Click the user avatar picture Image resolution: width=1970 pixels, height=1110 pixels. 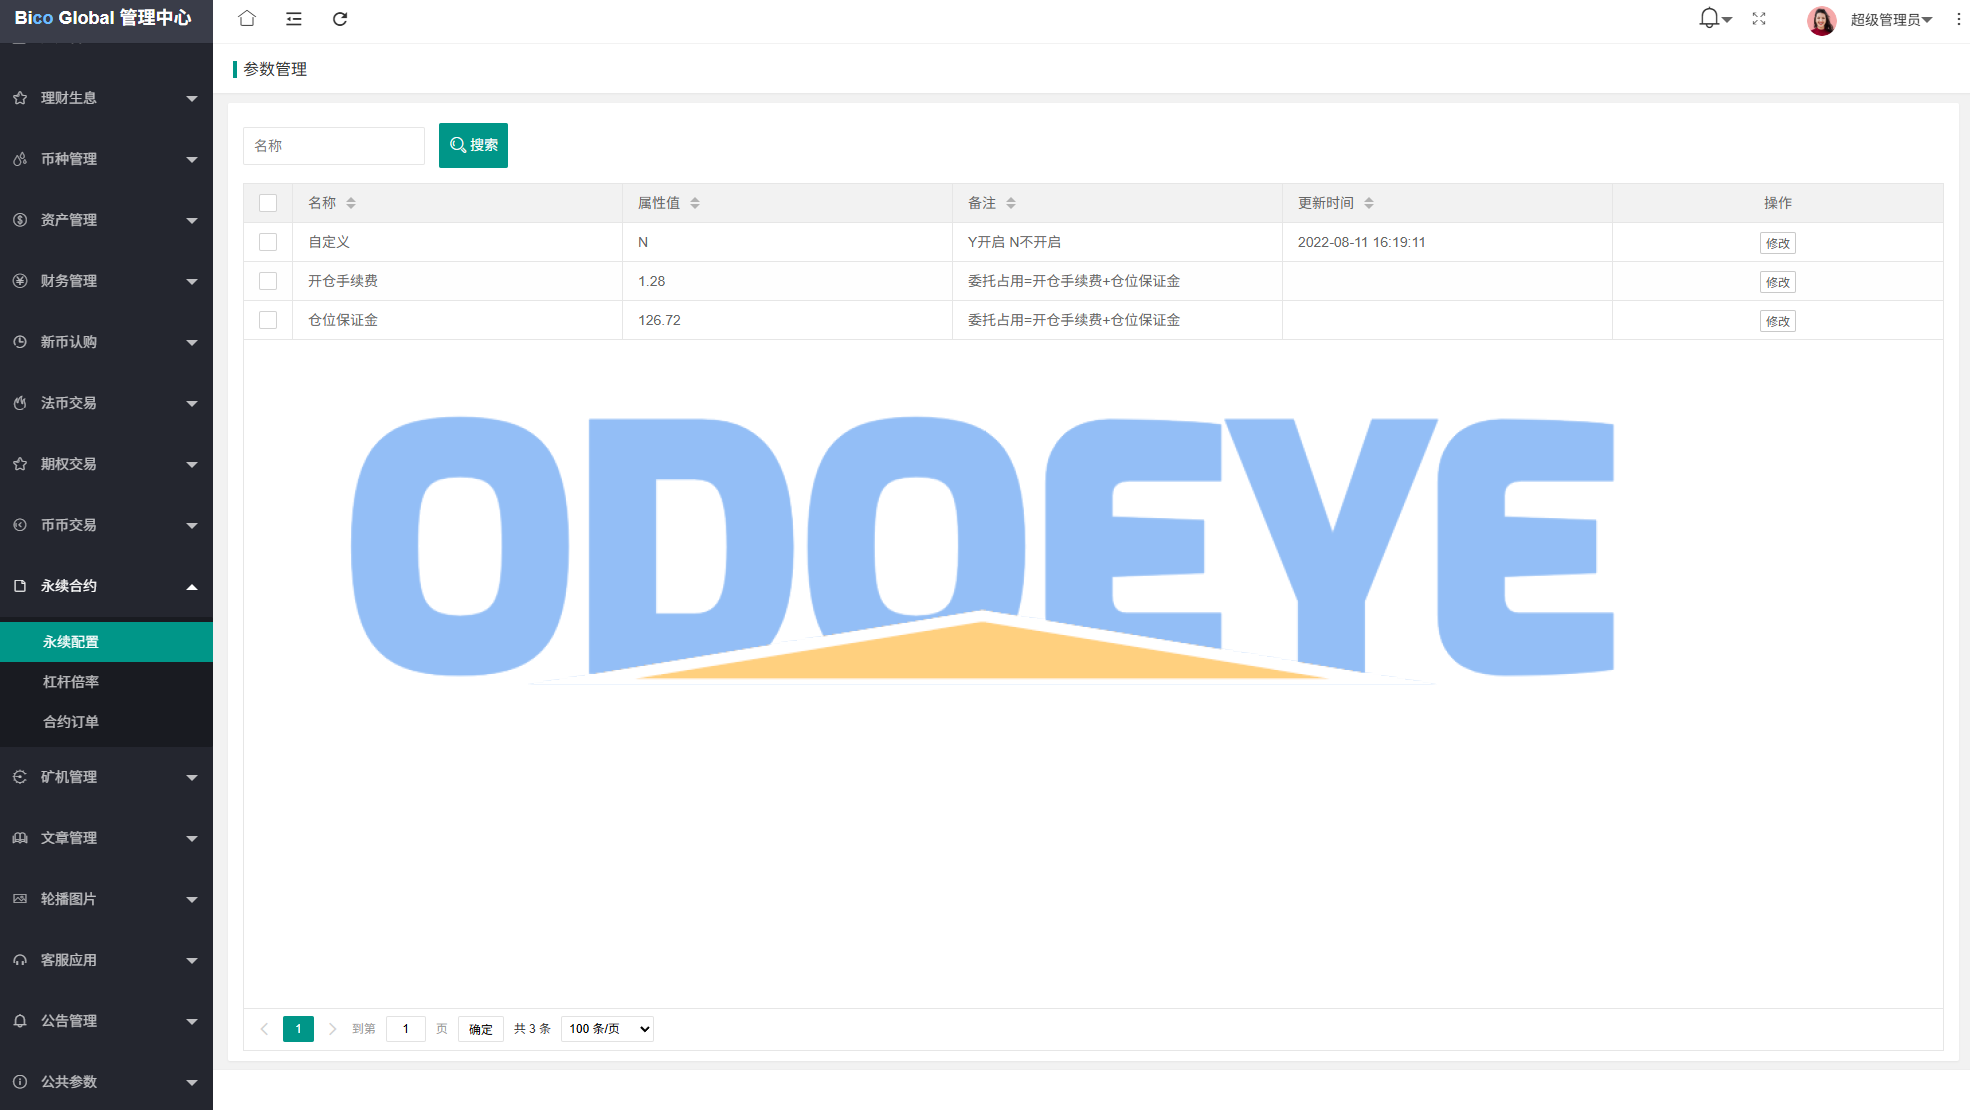1821,20
